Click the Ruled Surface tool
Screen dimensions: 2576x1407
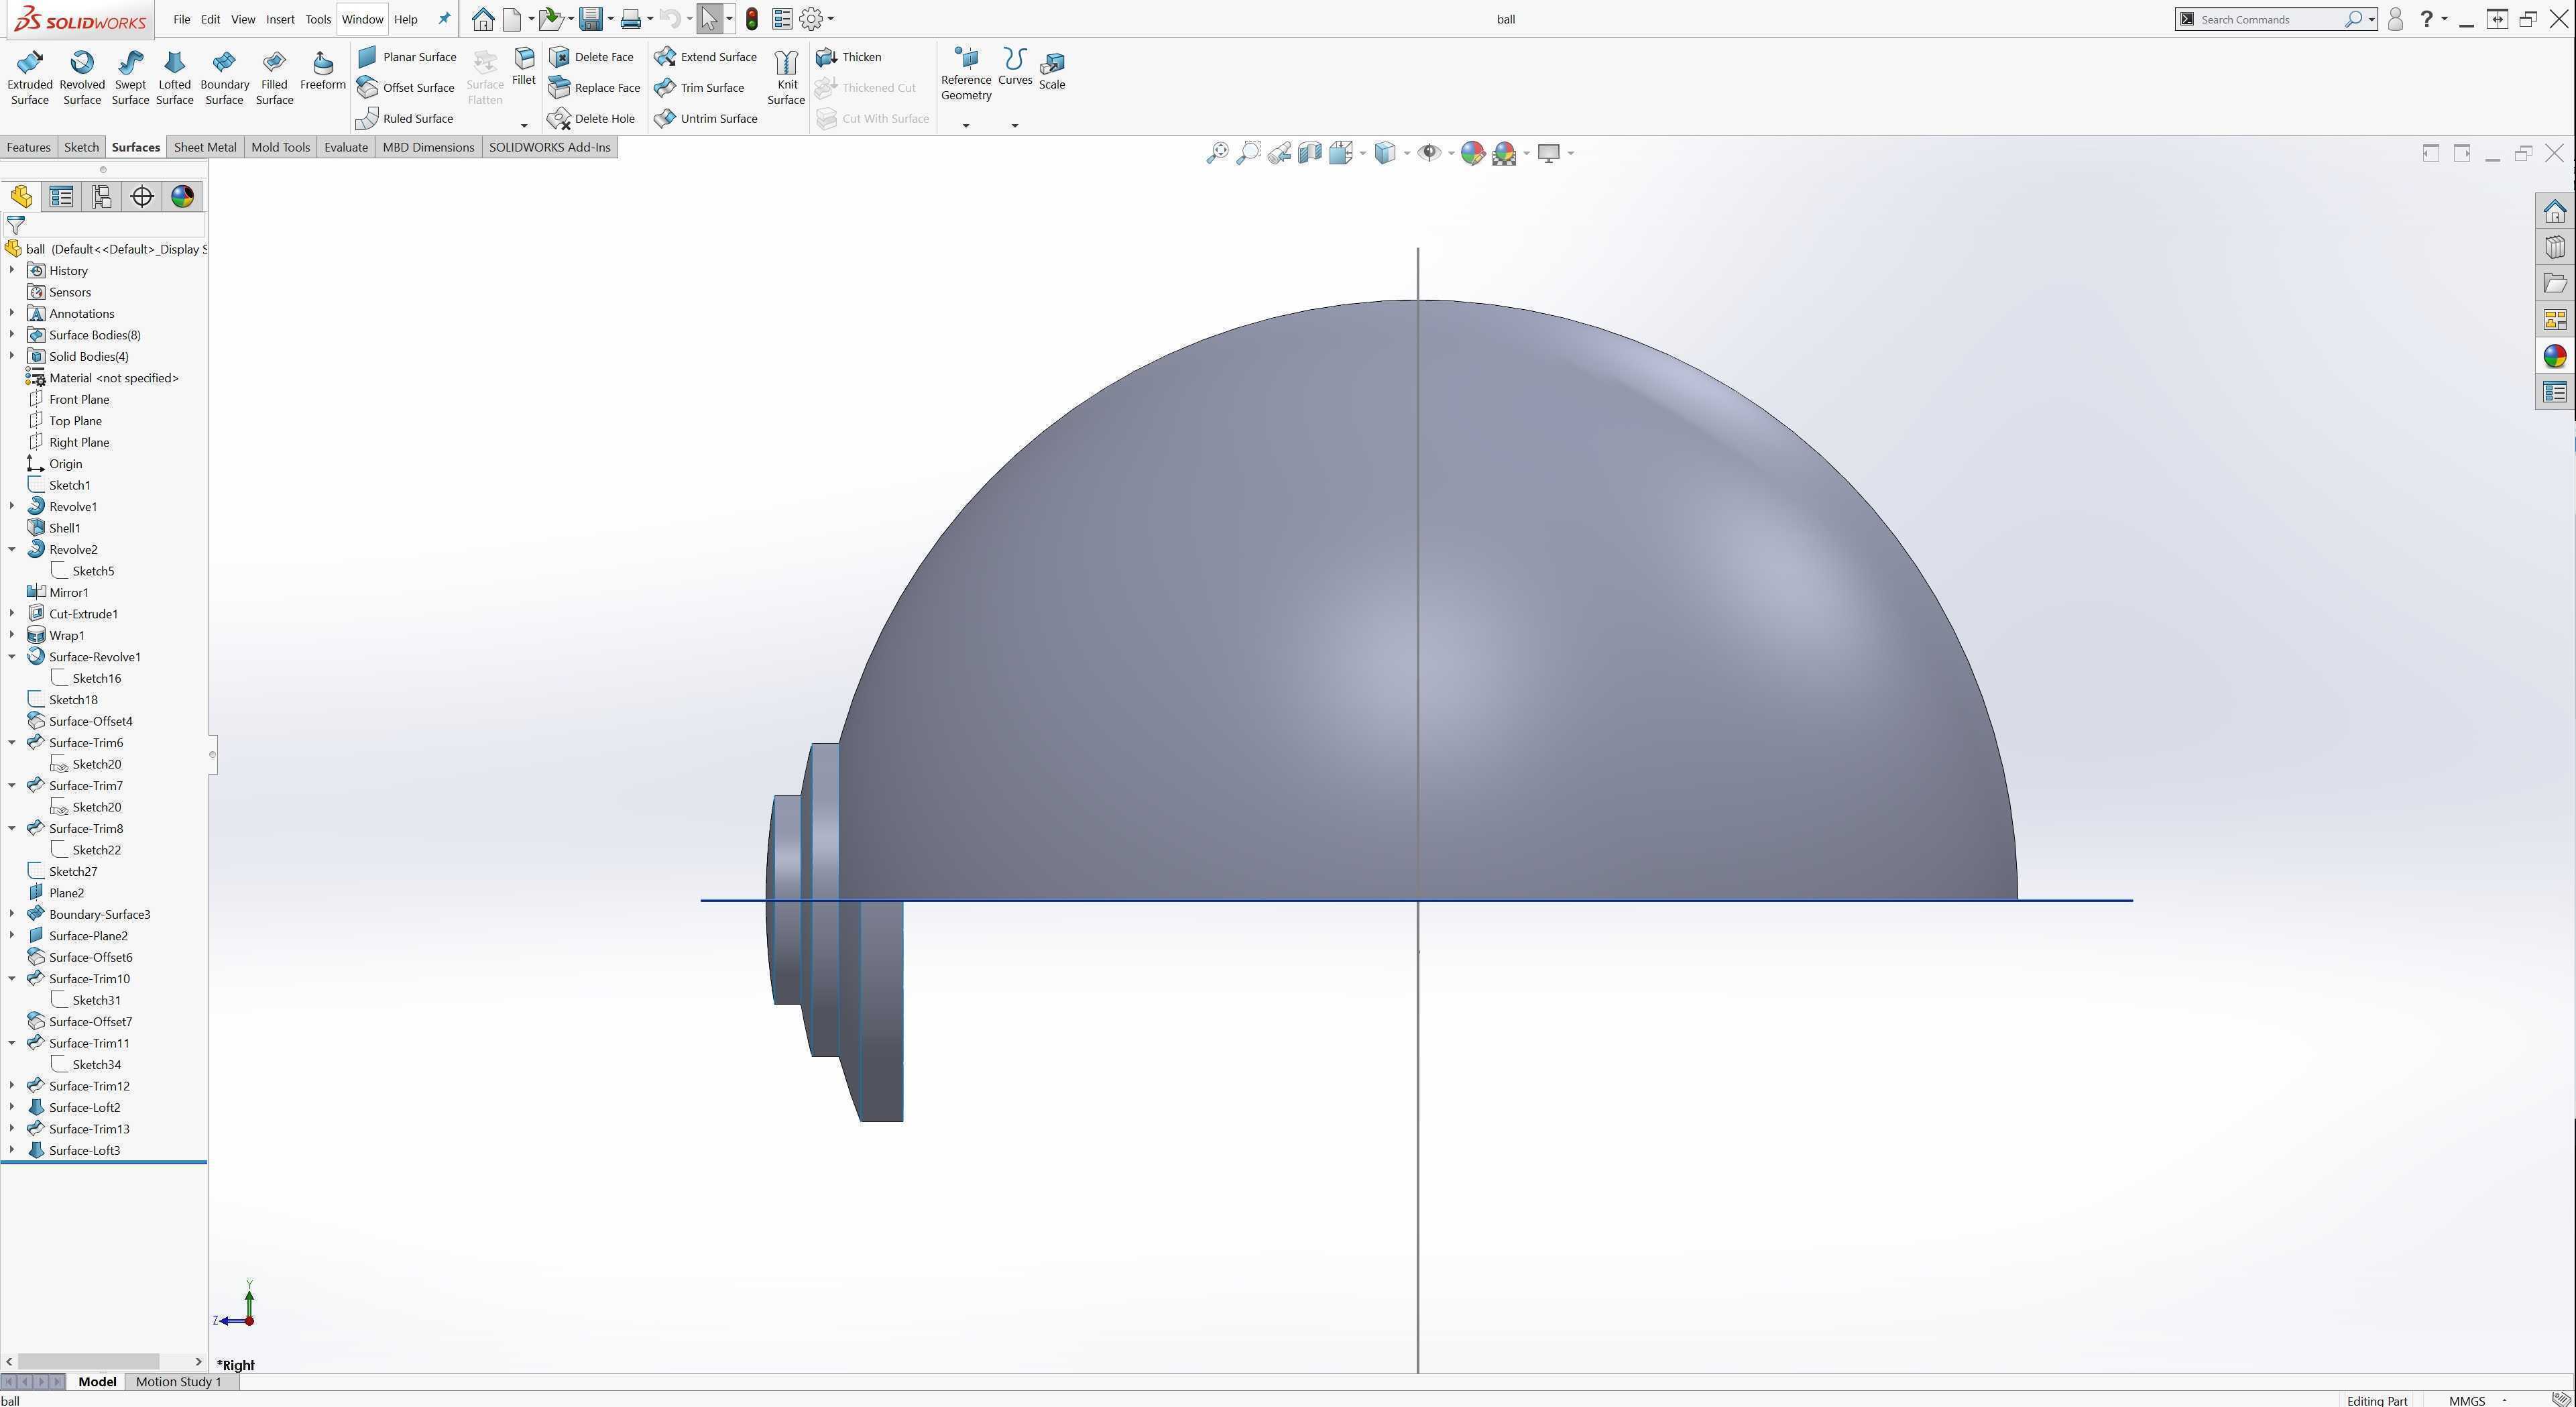click(405, 119)
